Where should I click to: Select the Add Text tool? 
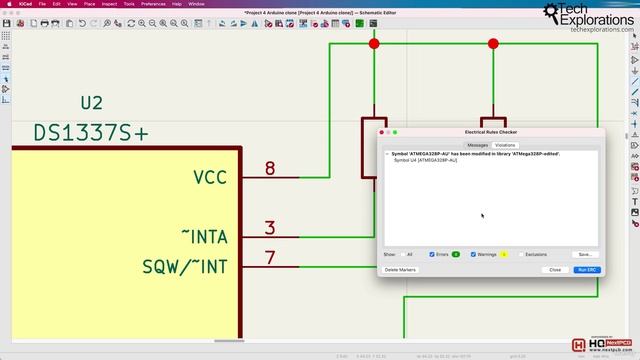pyautogui.click(x=635, y=202)
